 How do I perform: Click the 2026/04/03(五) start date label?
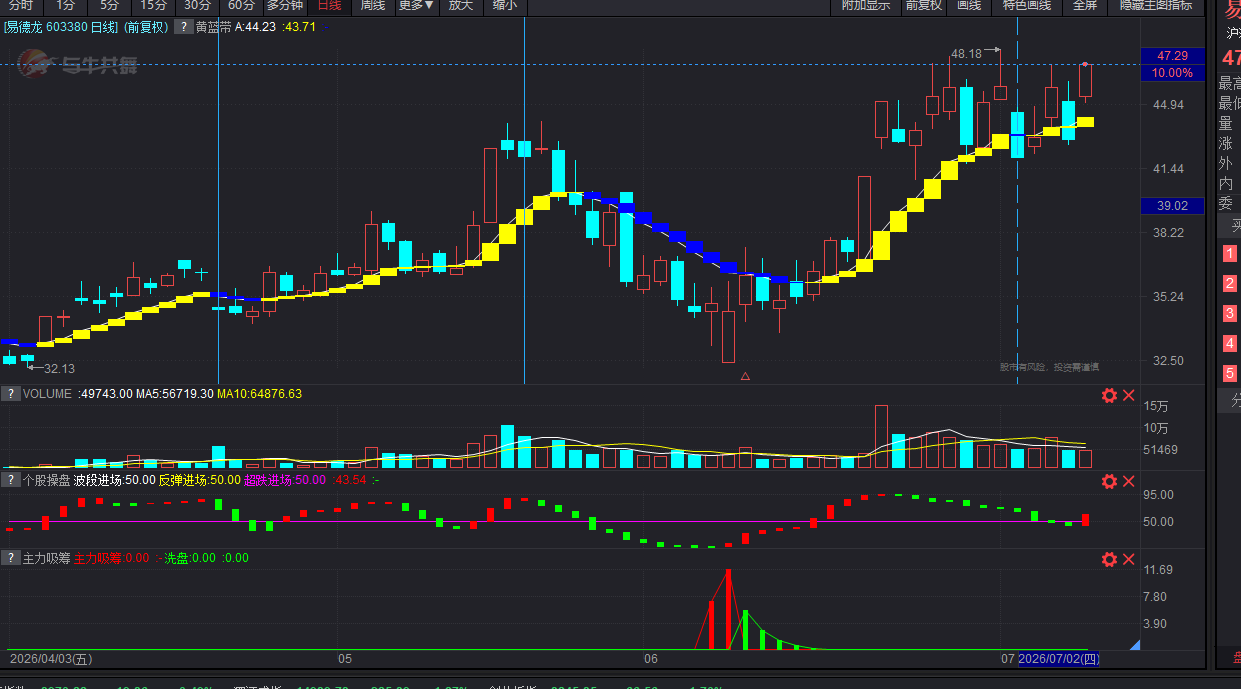click(51, 659)
